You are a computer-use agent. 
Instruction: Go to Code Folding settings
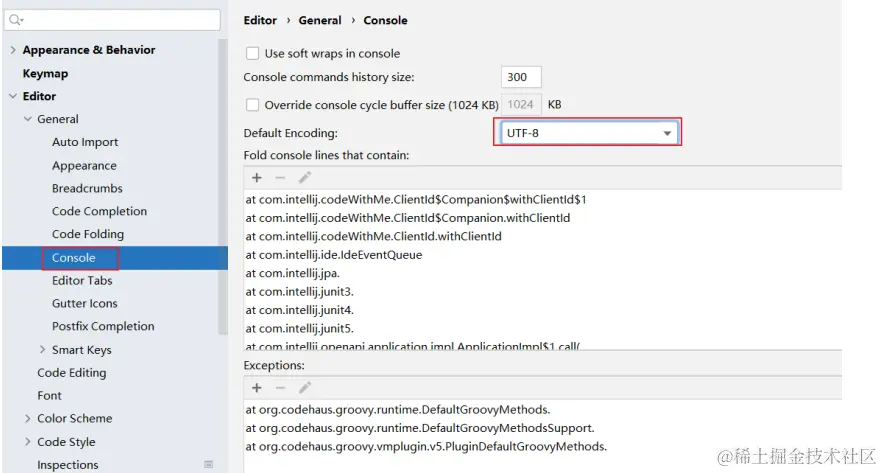click(88, 234)
